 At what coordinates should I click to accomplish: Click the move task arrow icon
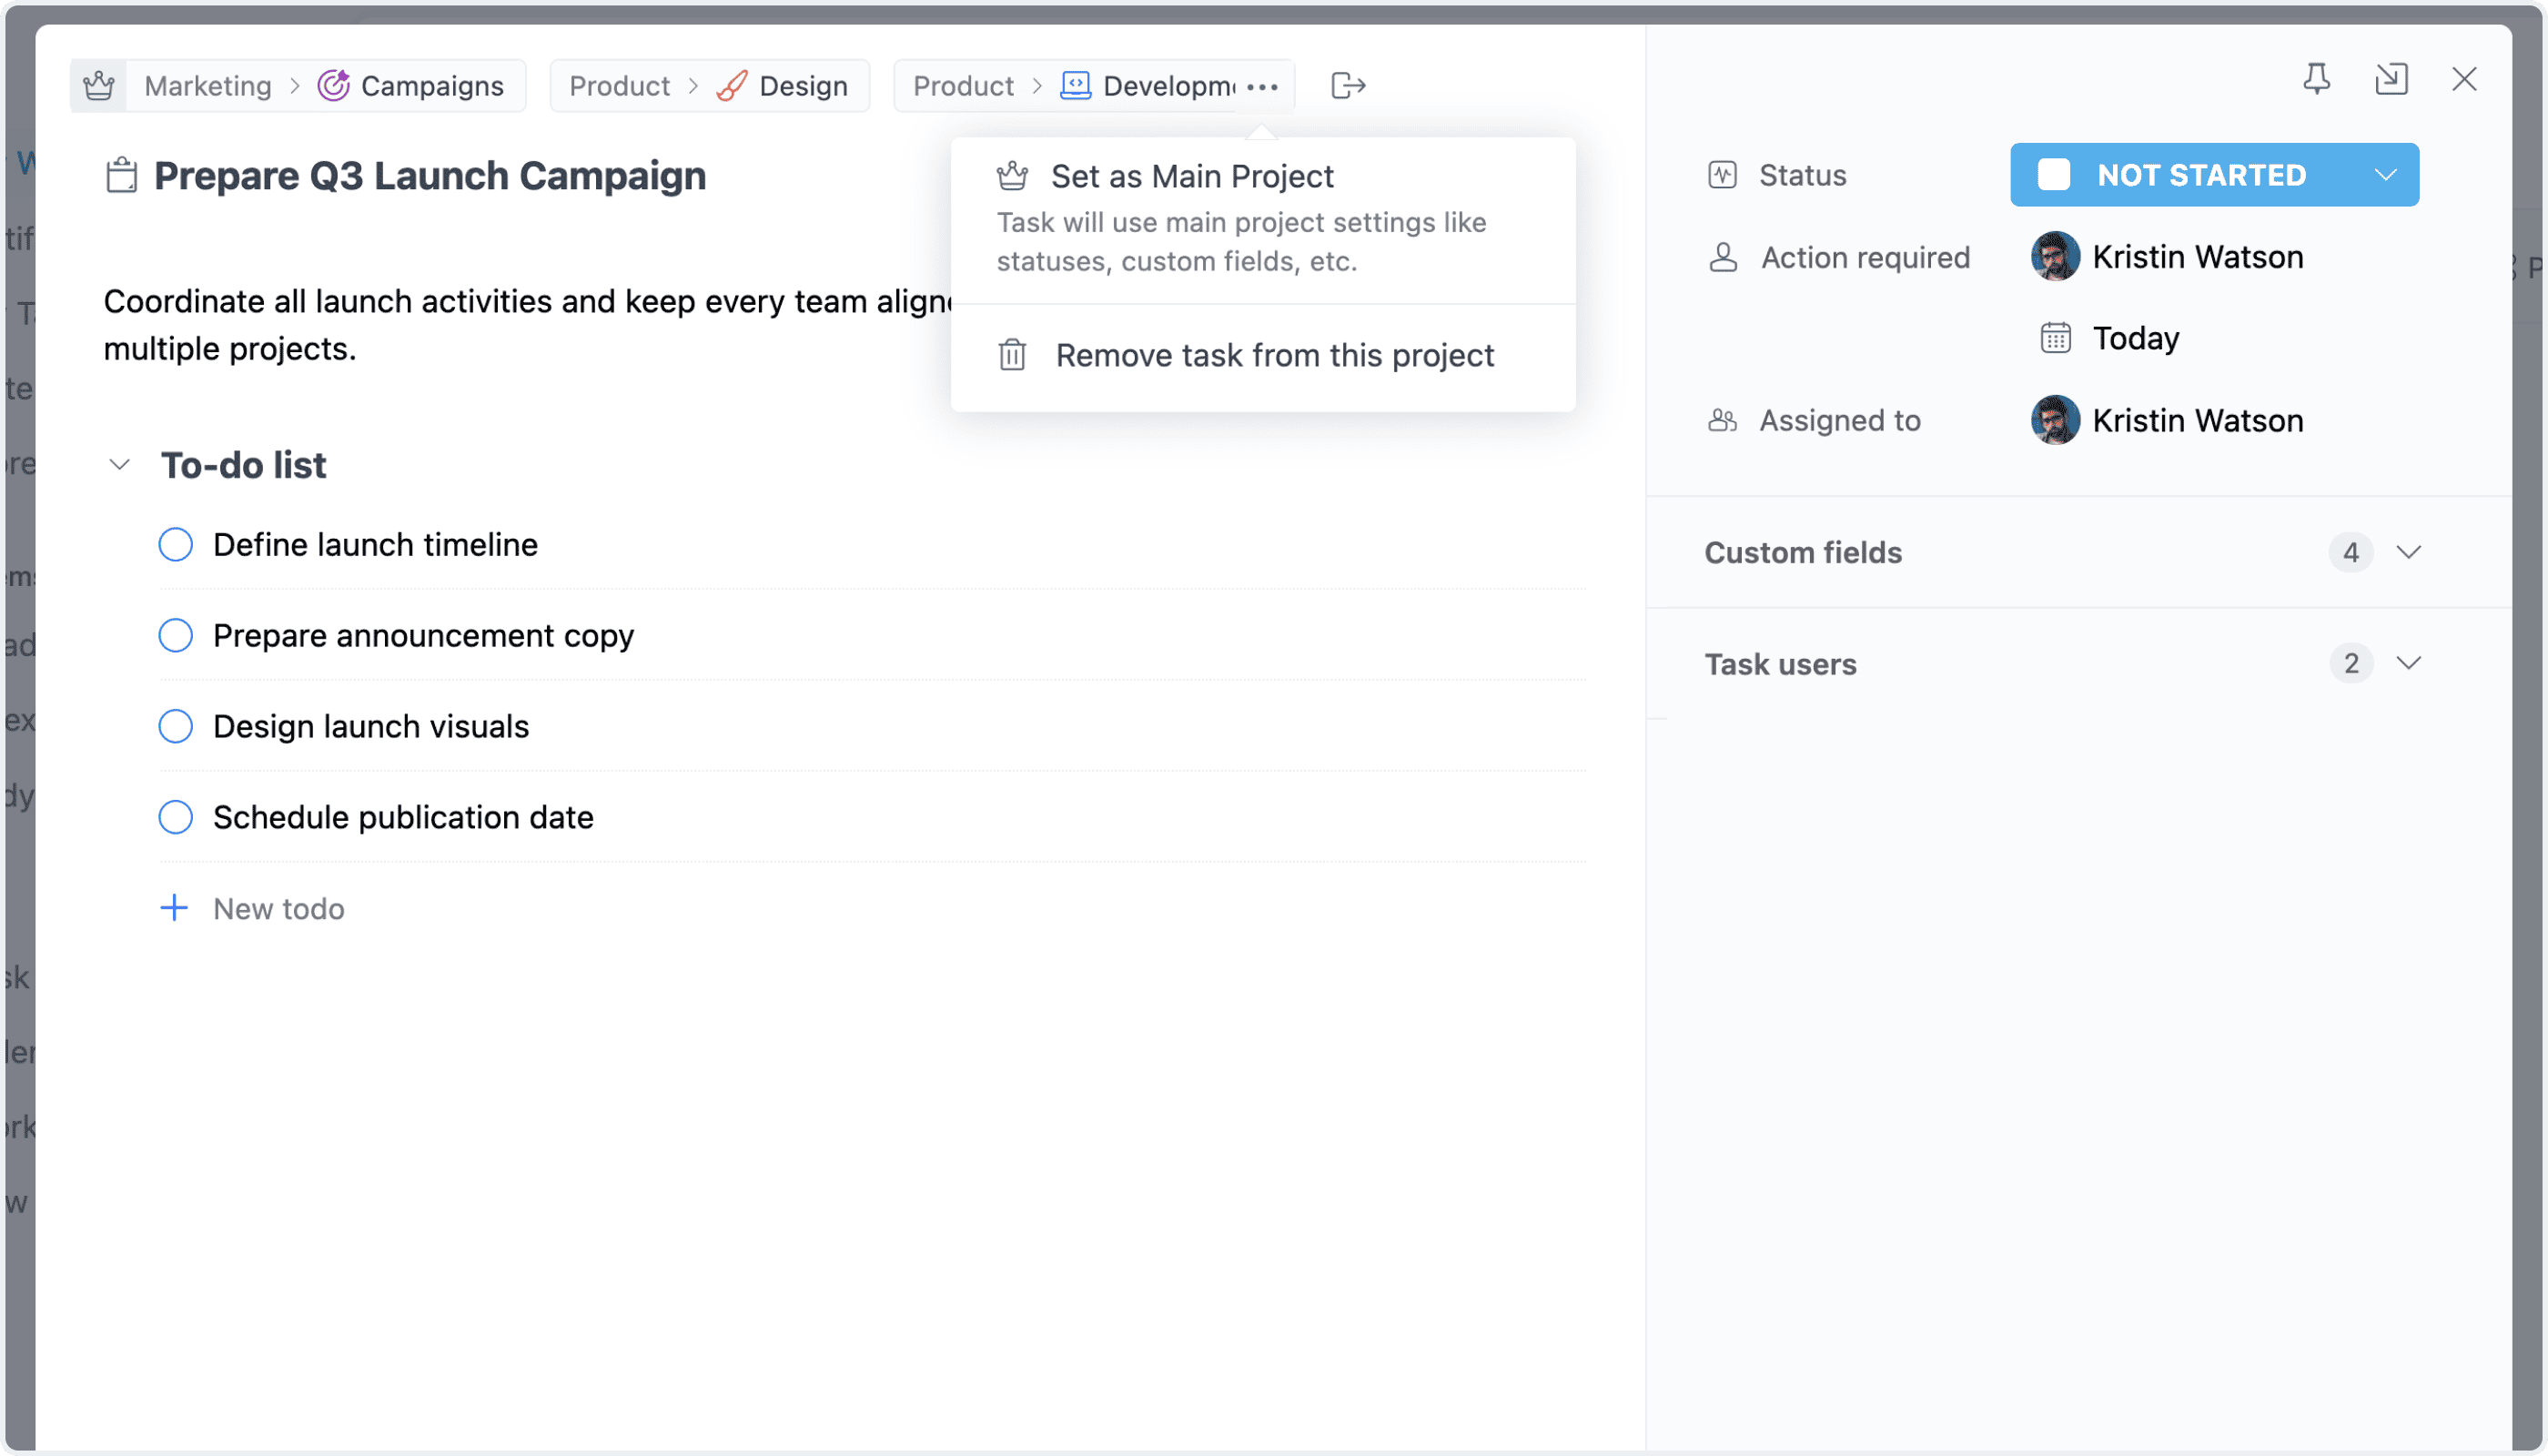pos(1348,86)
